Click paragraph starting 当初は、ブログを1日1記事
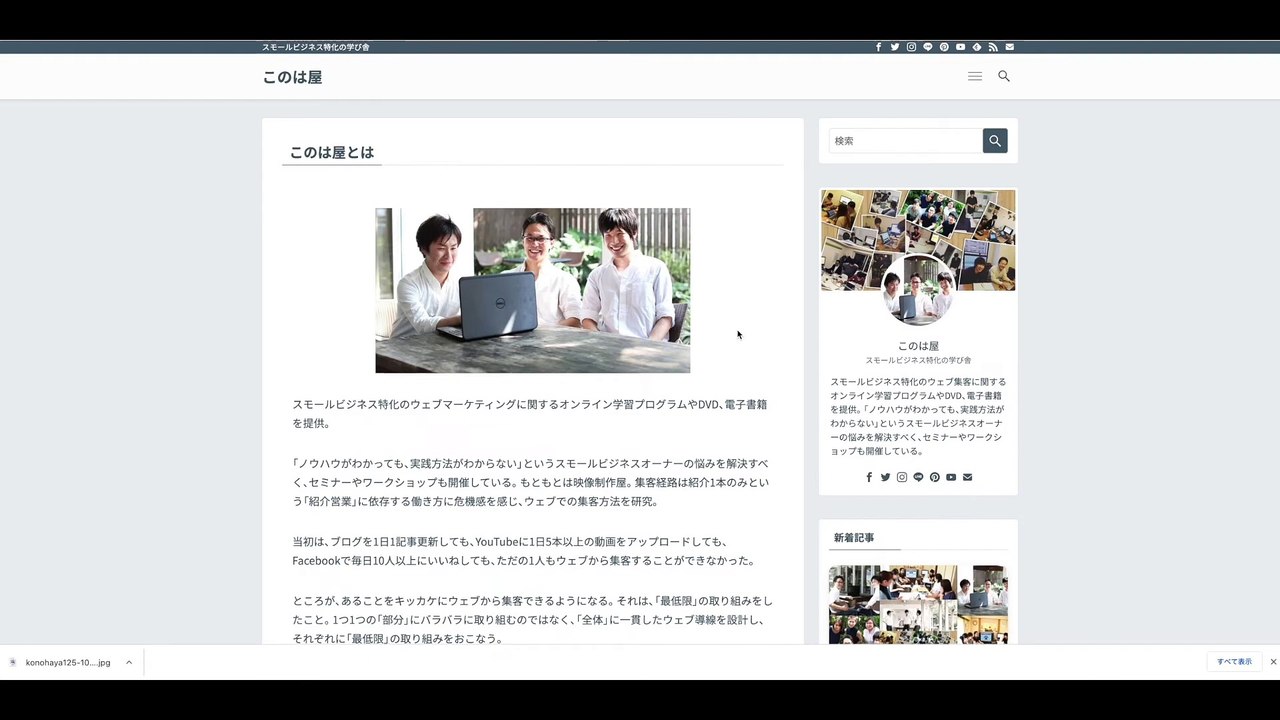Screen dimensions: 1280x720 tap(523, 551)
